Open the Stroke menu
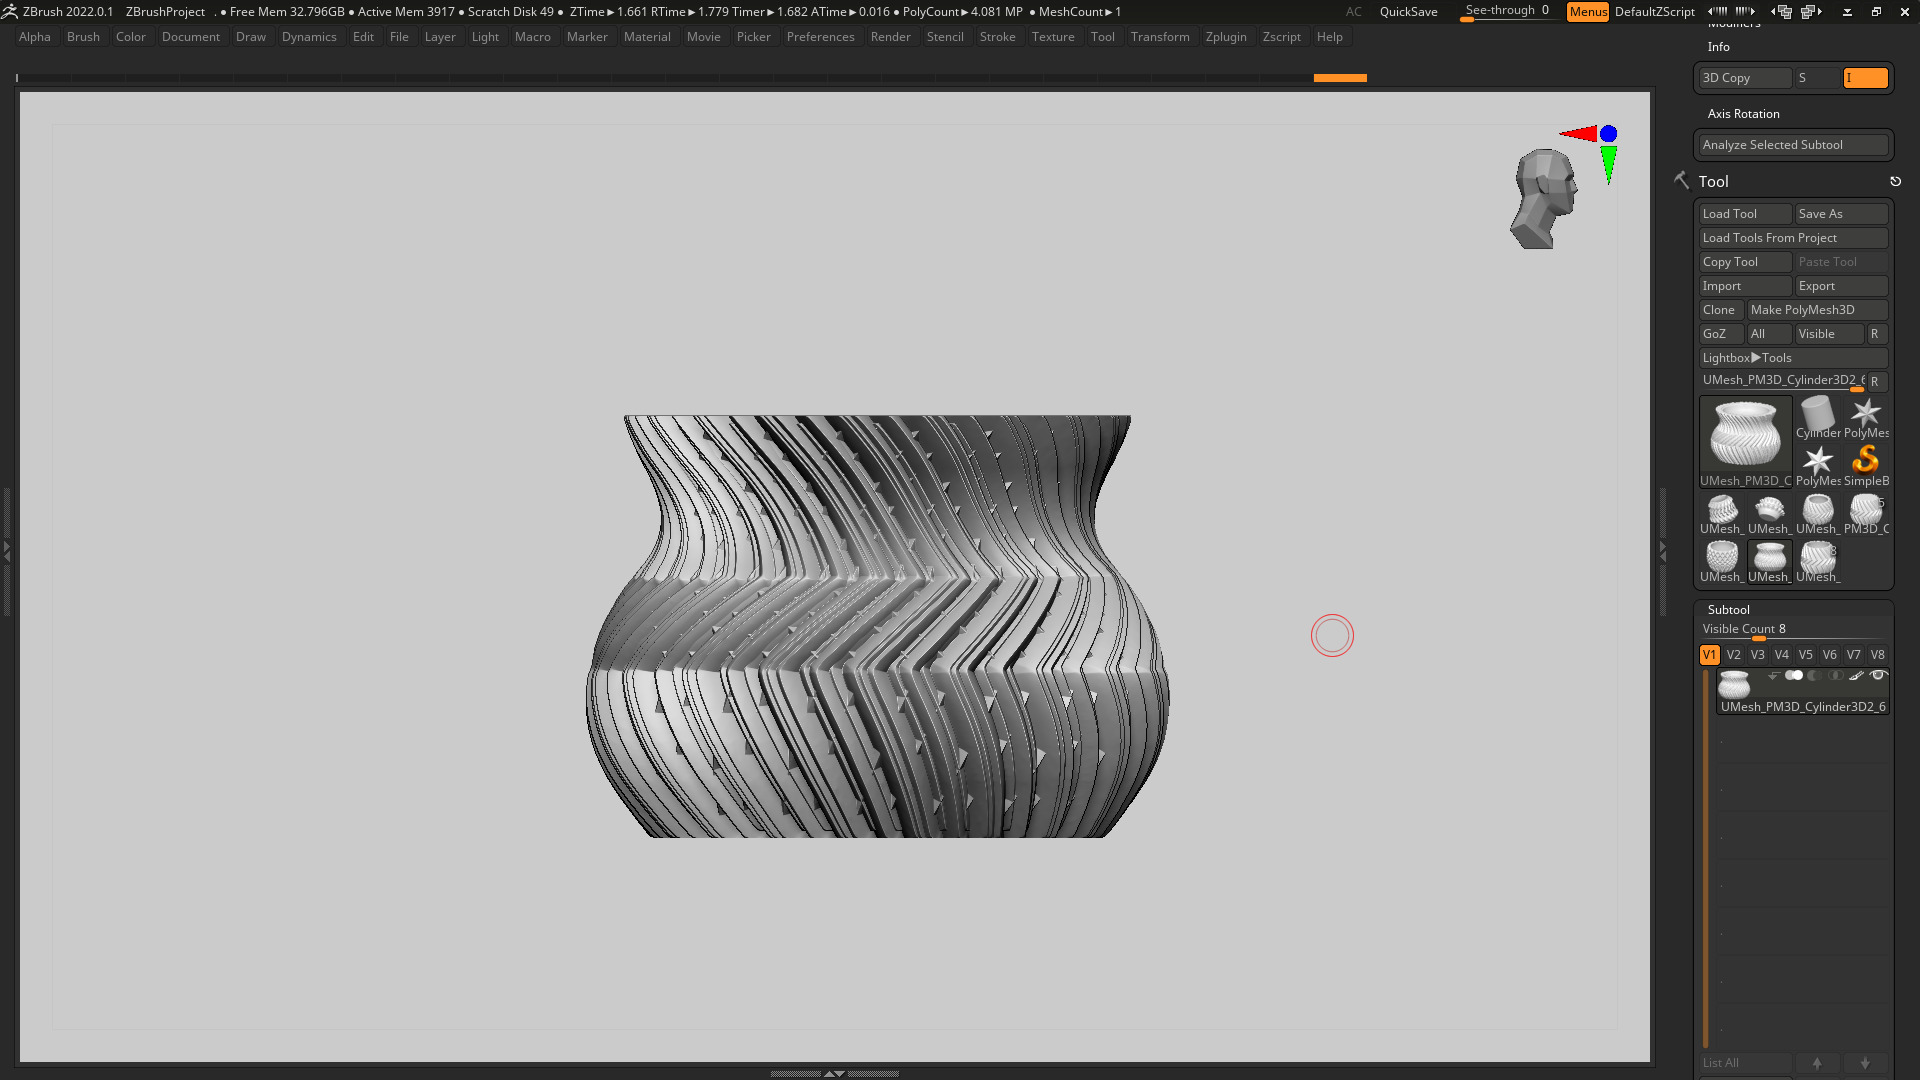 [x=997, y=37]
